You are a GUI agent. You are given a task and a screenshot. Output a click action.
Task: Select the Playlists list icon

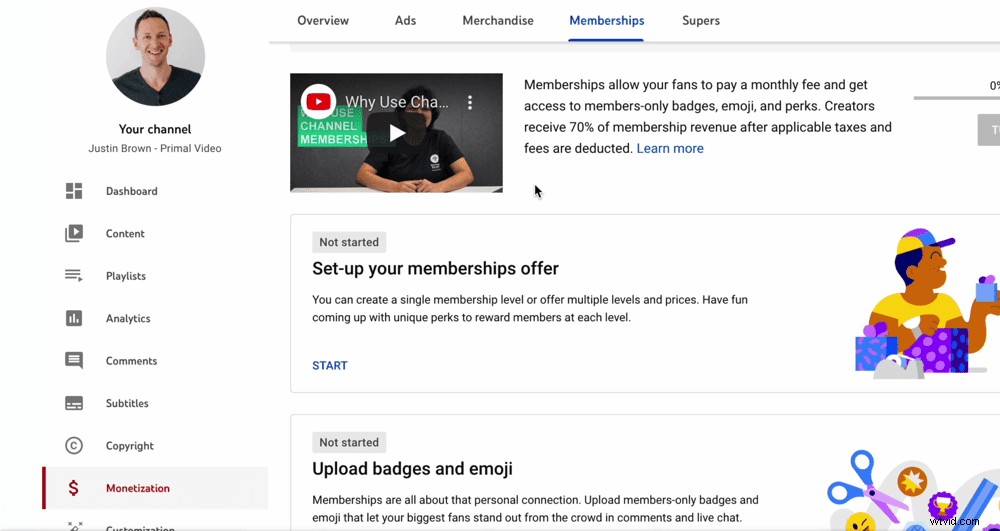click(74, 276)
